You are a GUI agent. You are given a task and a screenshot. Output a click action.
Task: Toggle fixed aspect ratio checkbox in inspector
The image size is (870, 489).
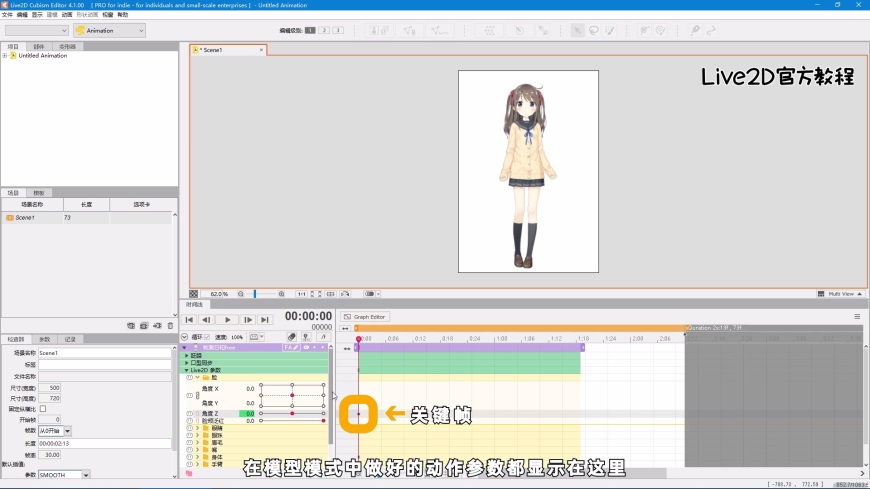(x=43, y=409)
